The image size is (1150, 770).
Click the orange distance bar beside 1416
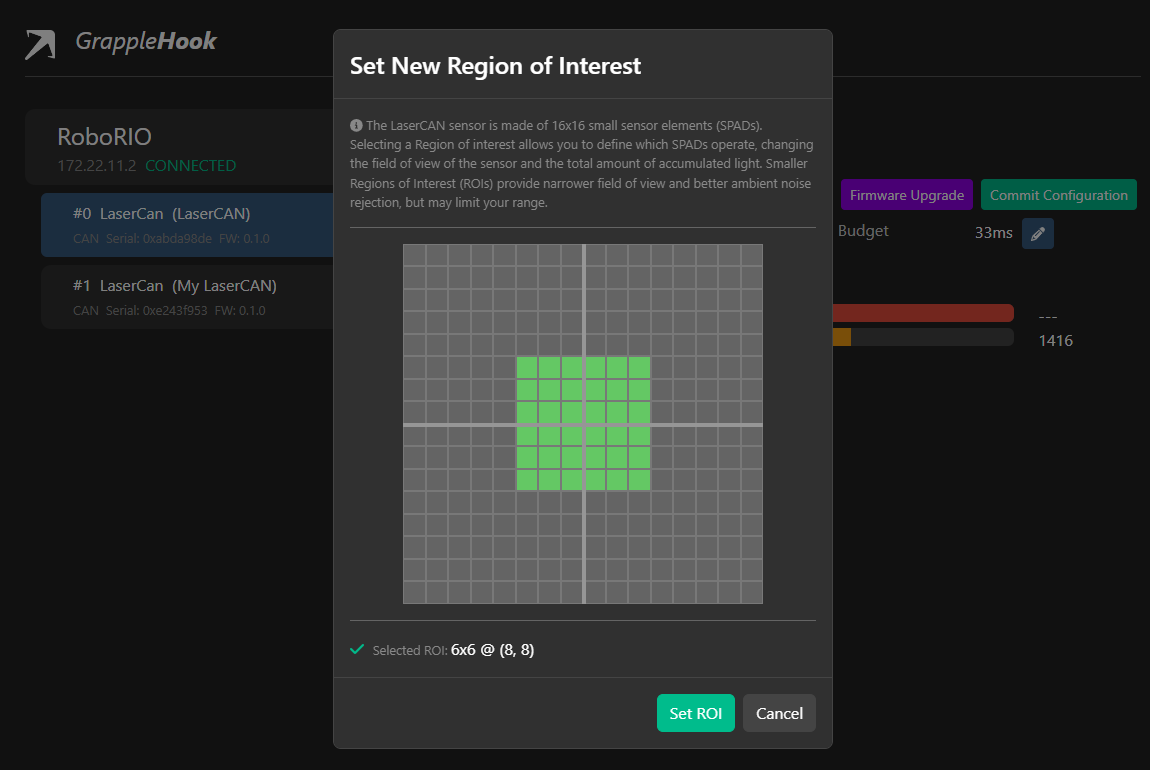[x=841, y=338]
